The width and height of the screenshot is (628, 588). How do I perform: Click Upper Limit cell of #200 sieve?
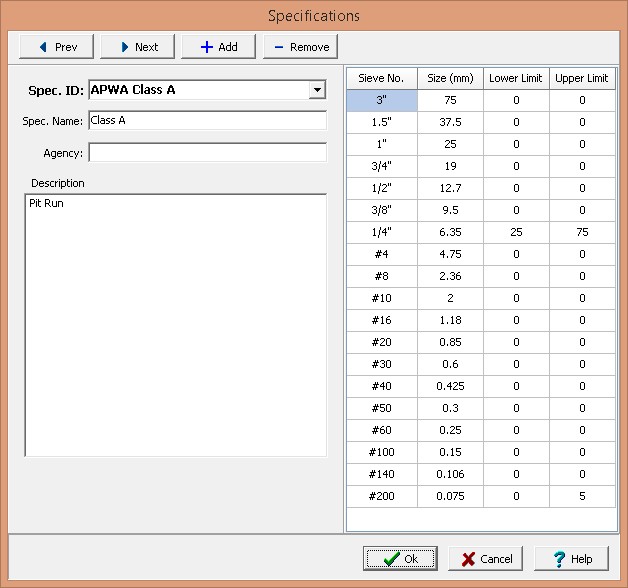582,496
